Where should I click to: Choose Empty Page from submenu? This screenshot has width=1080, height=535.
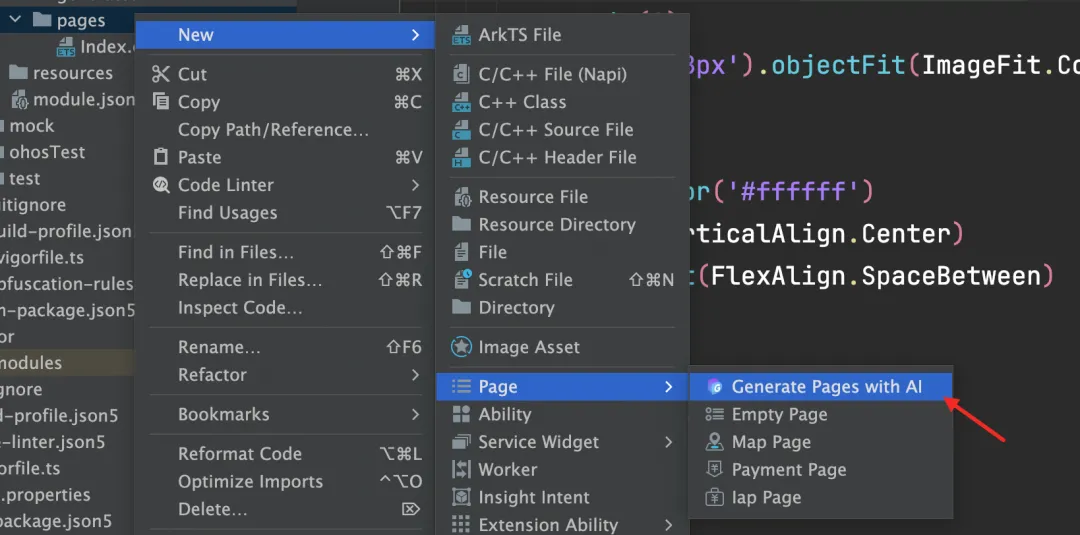tap(779, 414)
